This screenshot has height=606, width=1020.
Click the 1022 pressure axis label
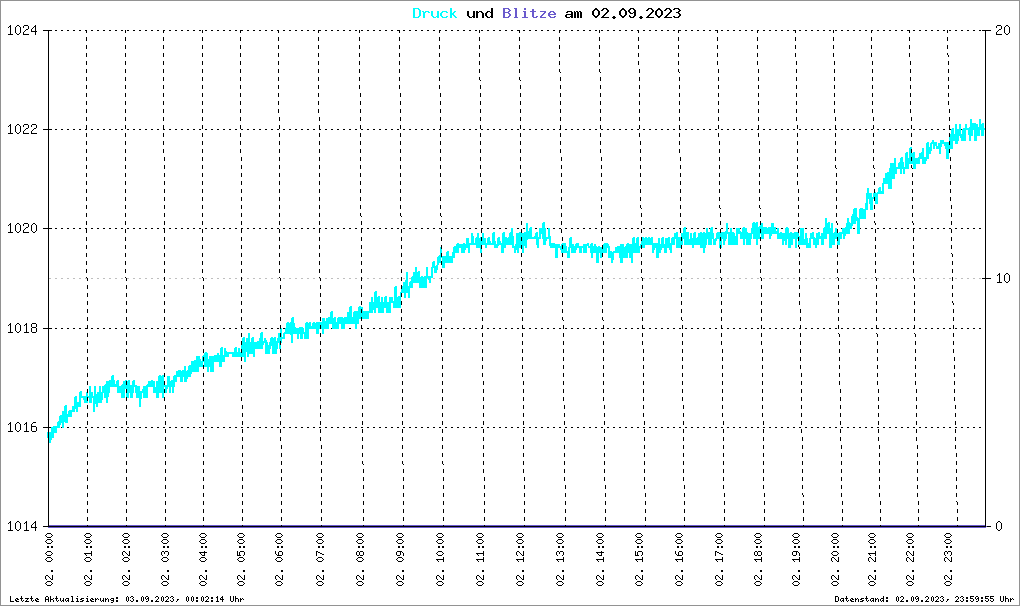[20, 130]
